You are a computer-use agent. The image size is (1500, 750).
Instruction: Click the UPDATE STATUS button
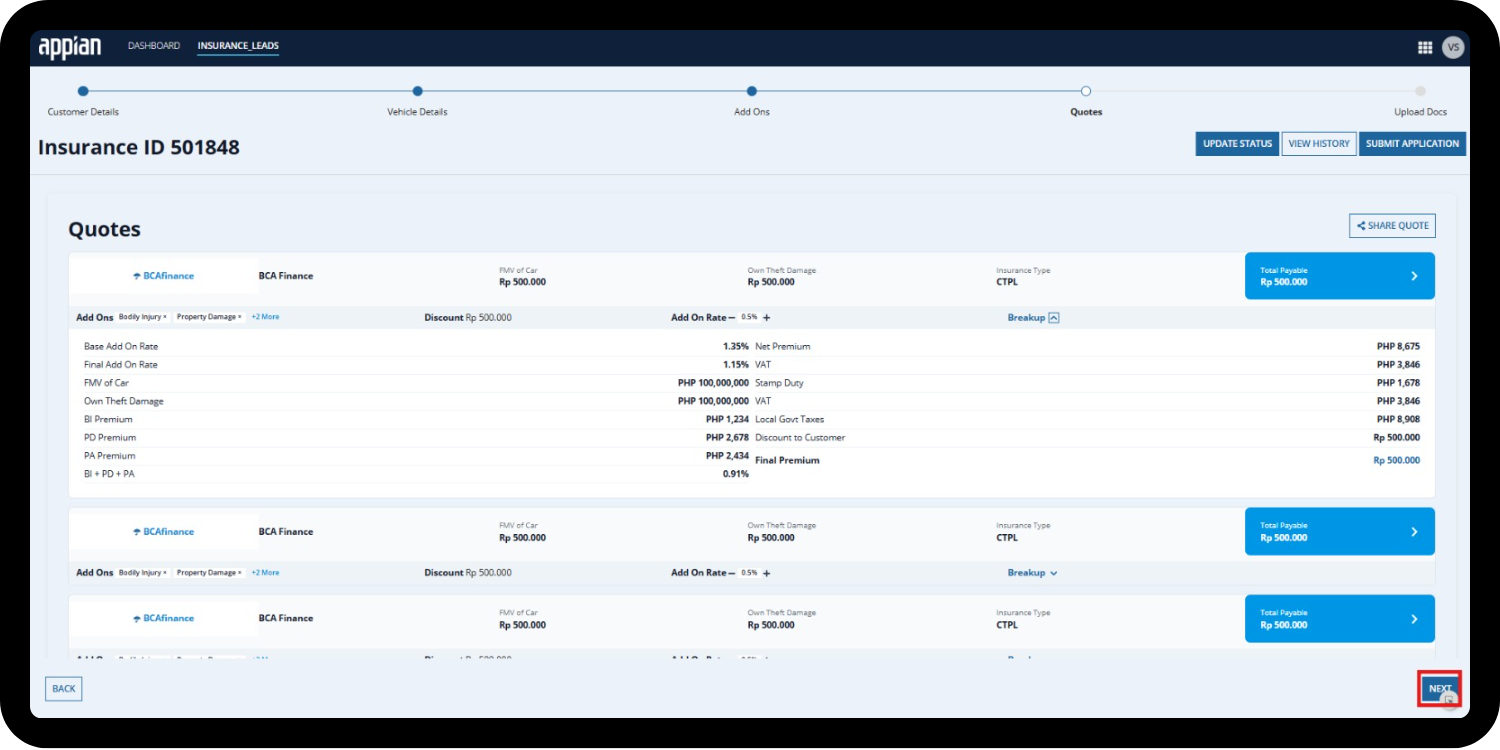pyautogui.click(x=1237, y=144)
